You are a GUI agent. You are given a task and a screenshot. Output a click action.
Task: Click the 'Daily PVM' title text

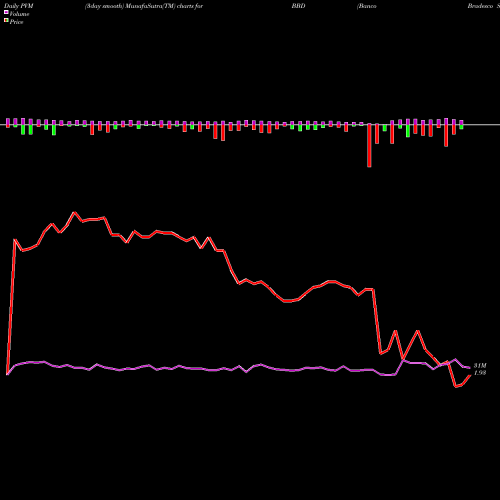(x=19, y=6)
